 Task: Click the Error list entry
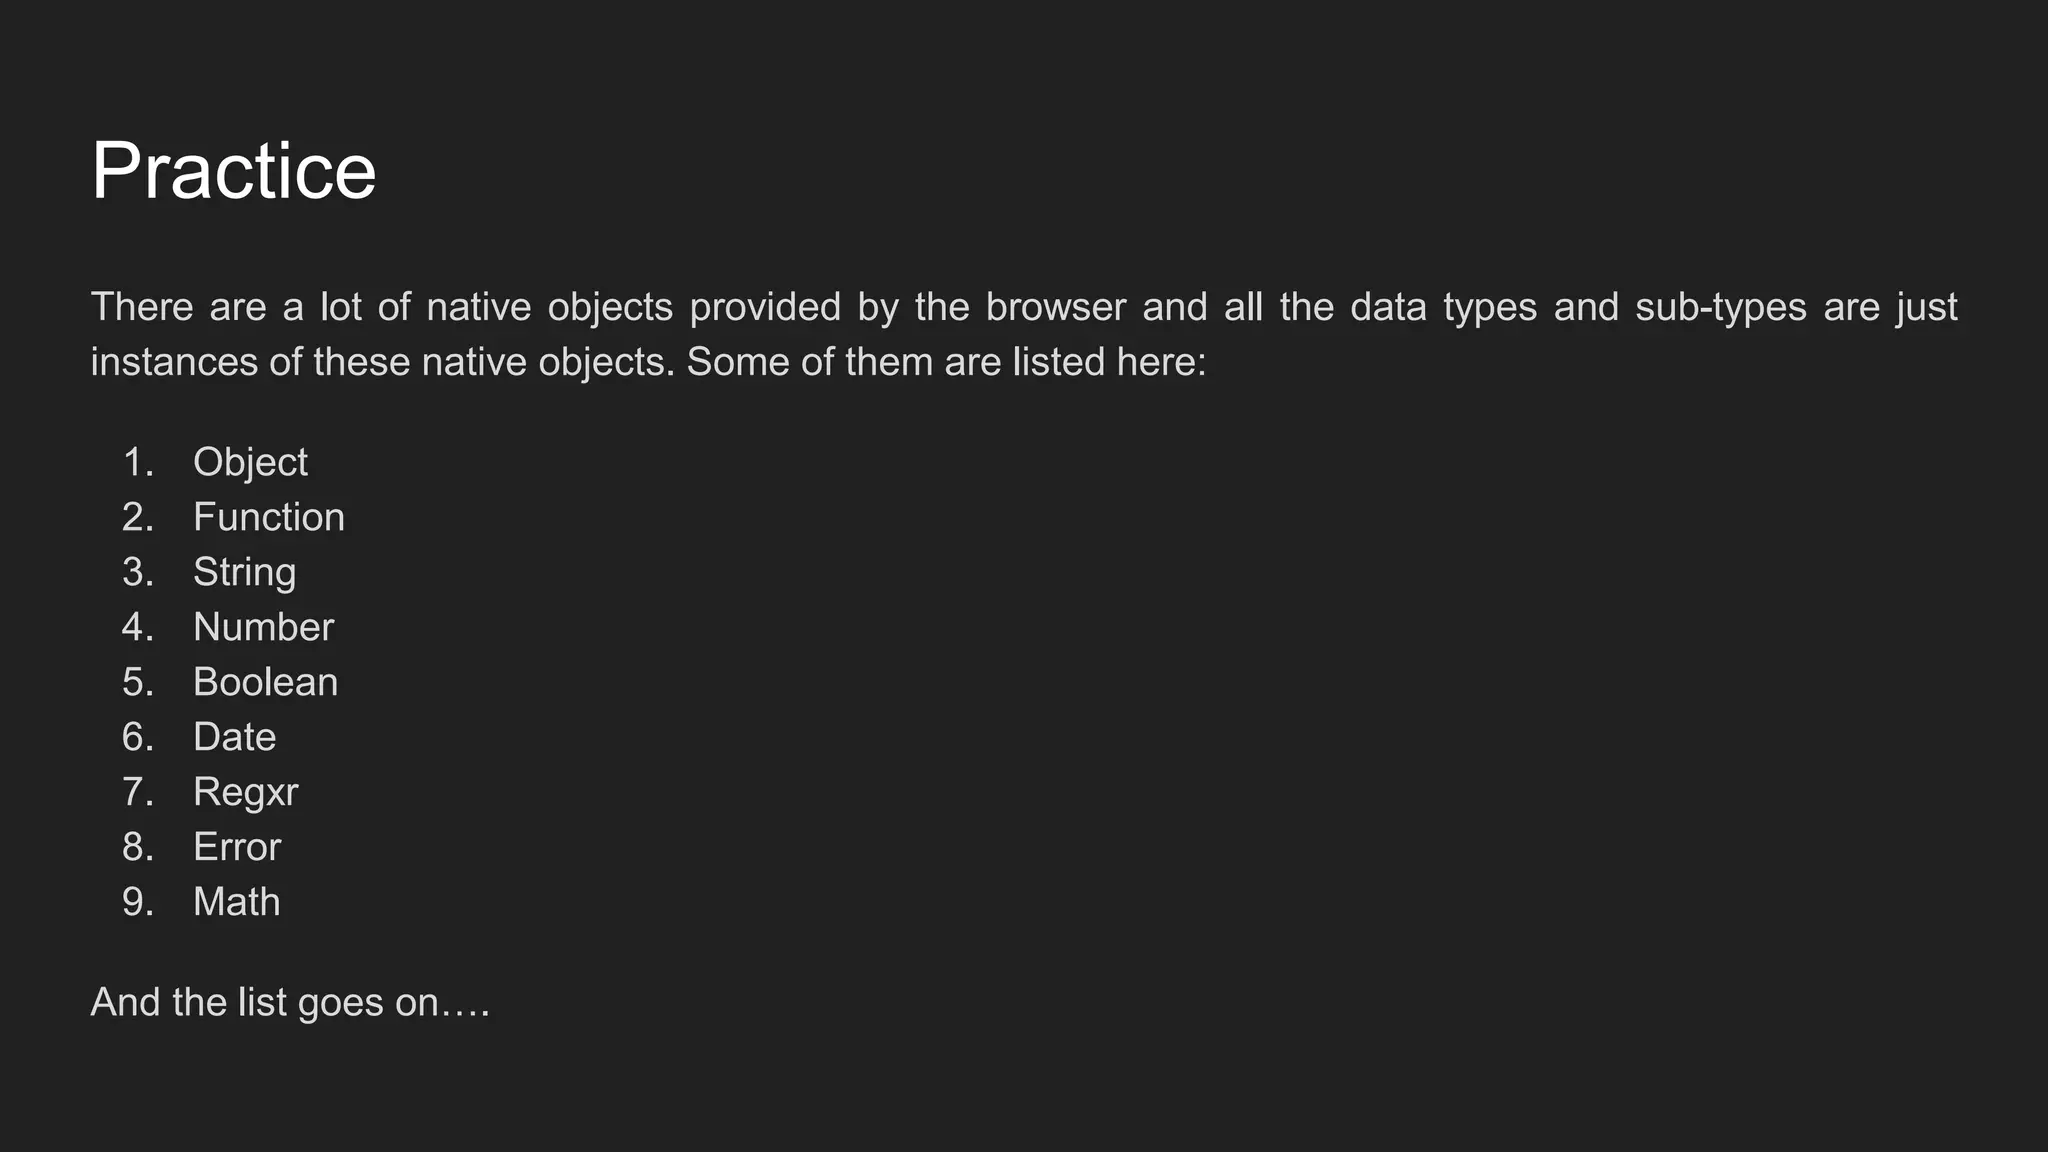[237, 847]
